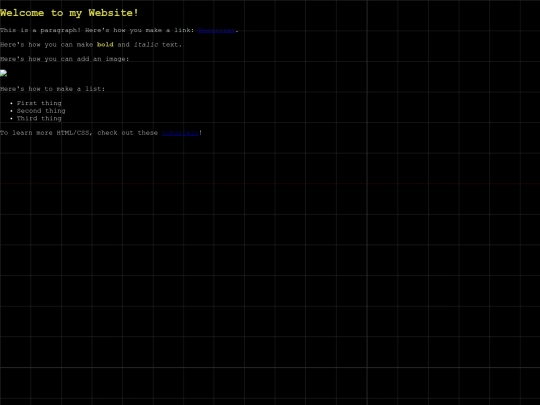Select the 'First thing' list item
Image resolution: width=540 pixels, height=405 pixels.
point(39,103)
